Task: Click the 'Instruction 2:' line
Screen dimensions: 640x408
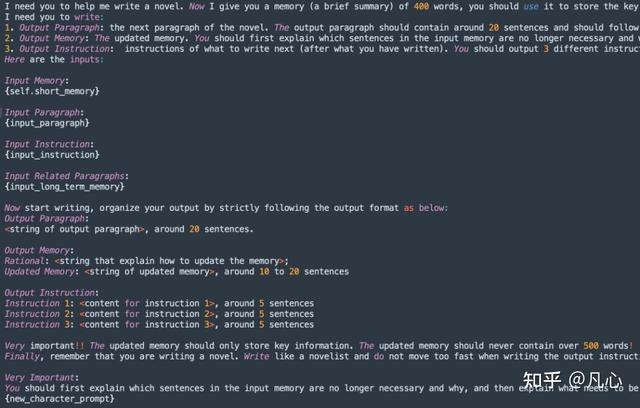Action: tap(159, 314)
